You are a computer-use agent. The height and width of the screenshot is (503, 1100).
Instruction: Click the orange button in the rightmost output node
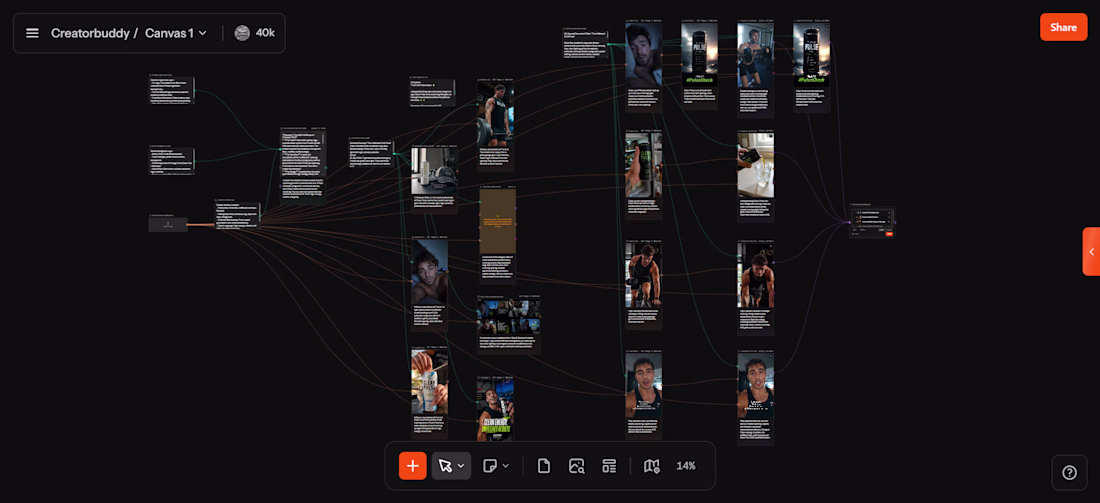pyautogui.click(x=889, y=233)
